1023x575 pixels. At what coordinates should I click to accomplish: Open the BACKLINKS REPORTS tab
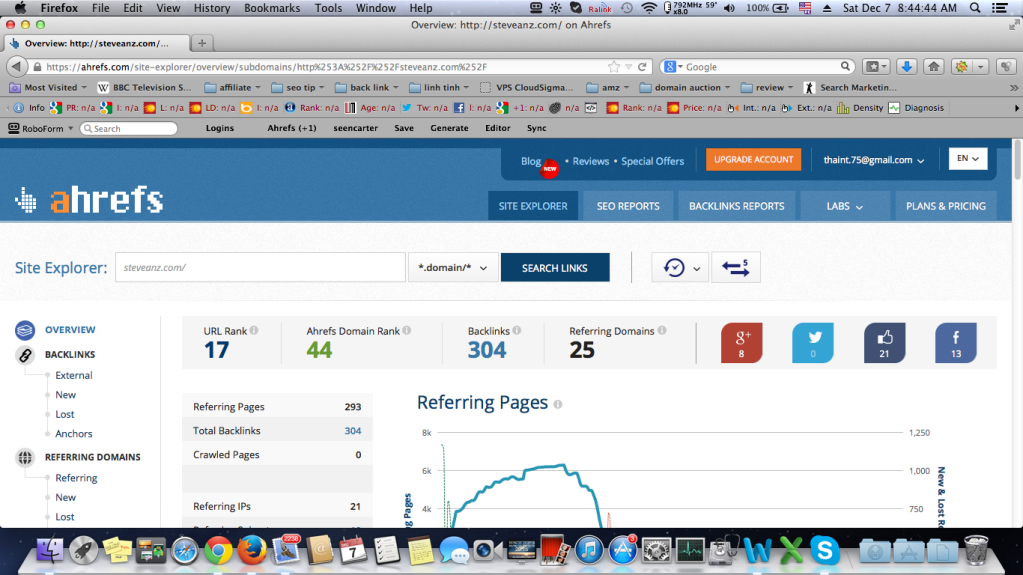click(737, 206)
